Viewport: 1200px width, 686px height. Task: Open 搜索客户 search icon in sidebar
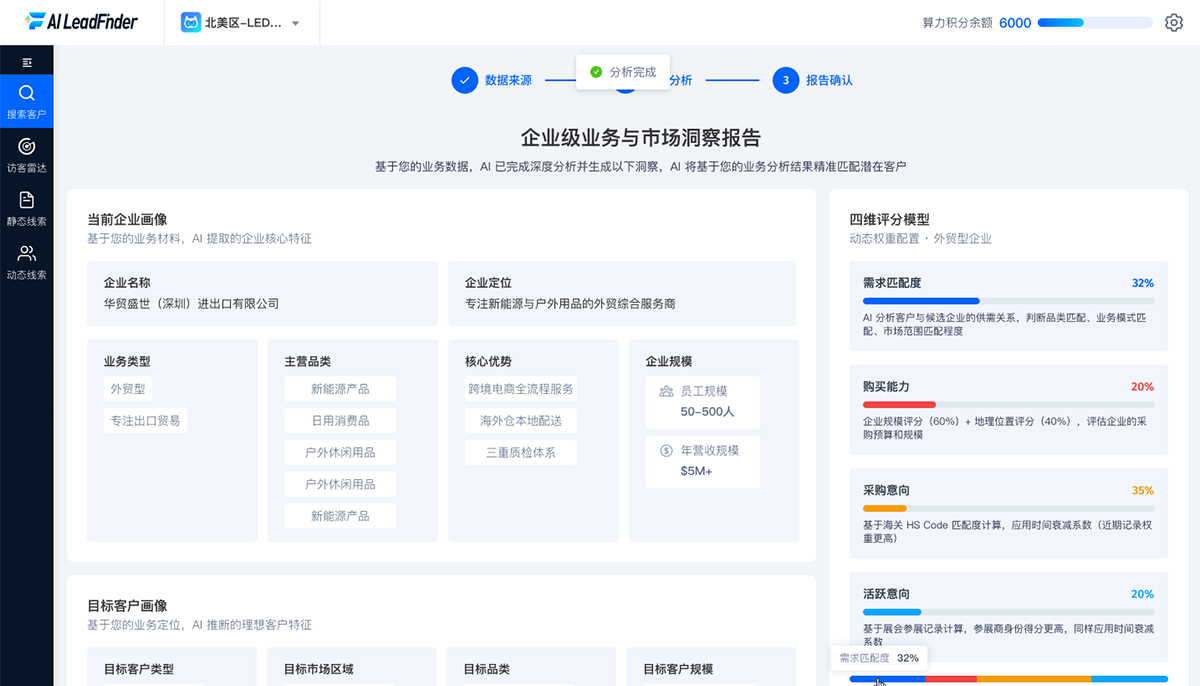(x=27, y=93)
